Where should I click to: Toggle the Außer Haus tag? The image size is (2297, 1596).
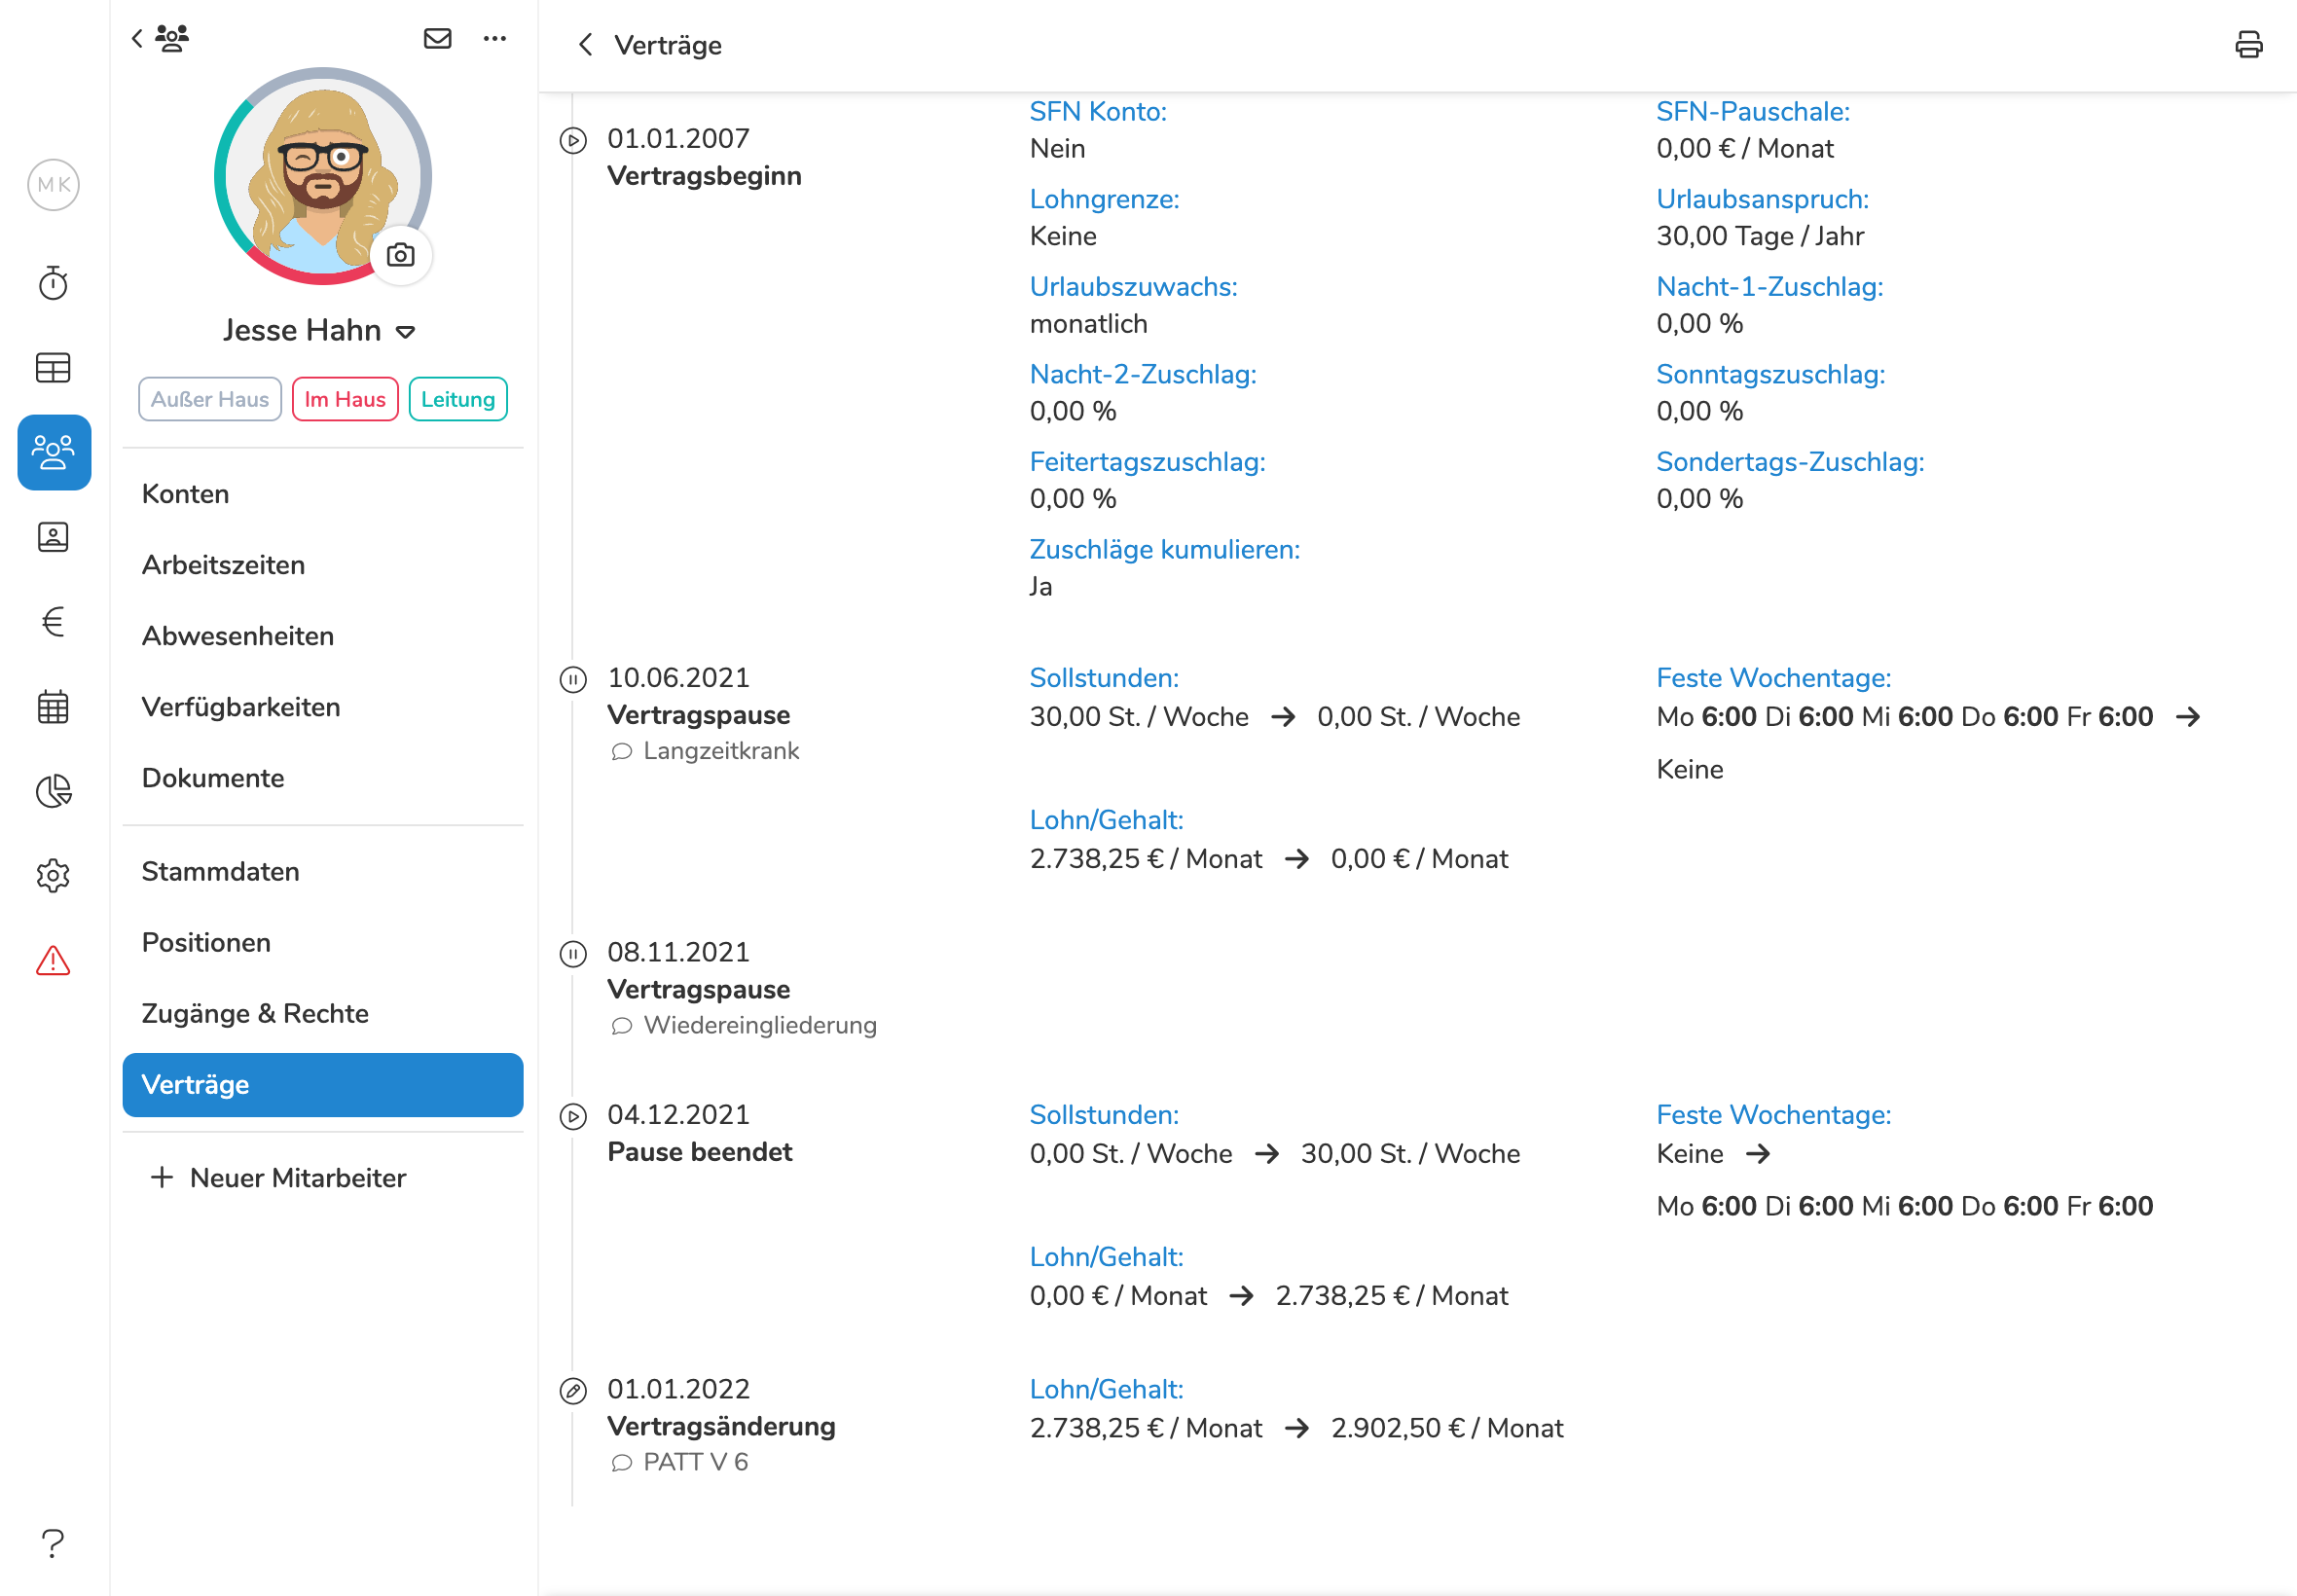pos(210,399)
